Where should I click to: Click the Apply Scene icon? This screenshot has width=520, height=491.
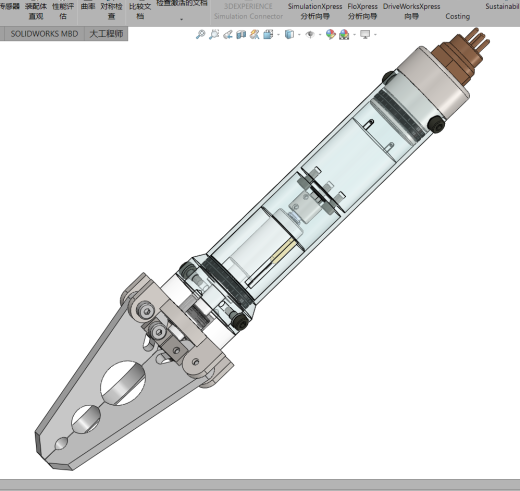coord(344,34)
